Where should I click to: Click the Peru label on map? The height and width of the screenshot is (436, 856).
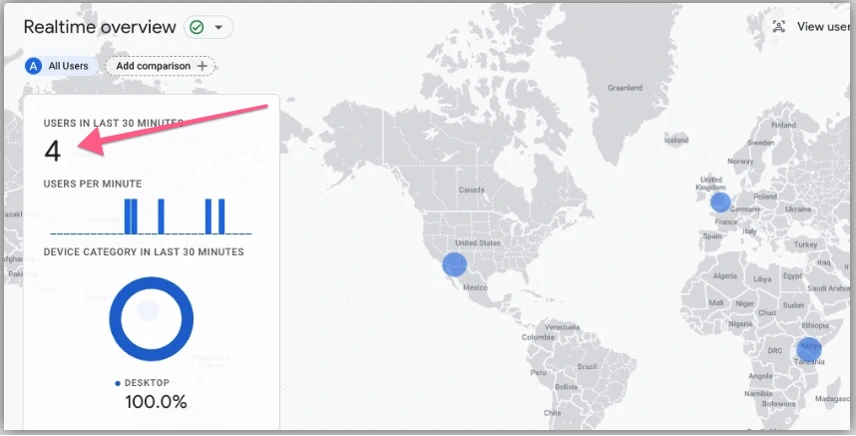(538, 373)
